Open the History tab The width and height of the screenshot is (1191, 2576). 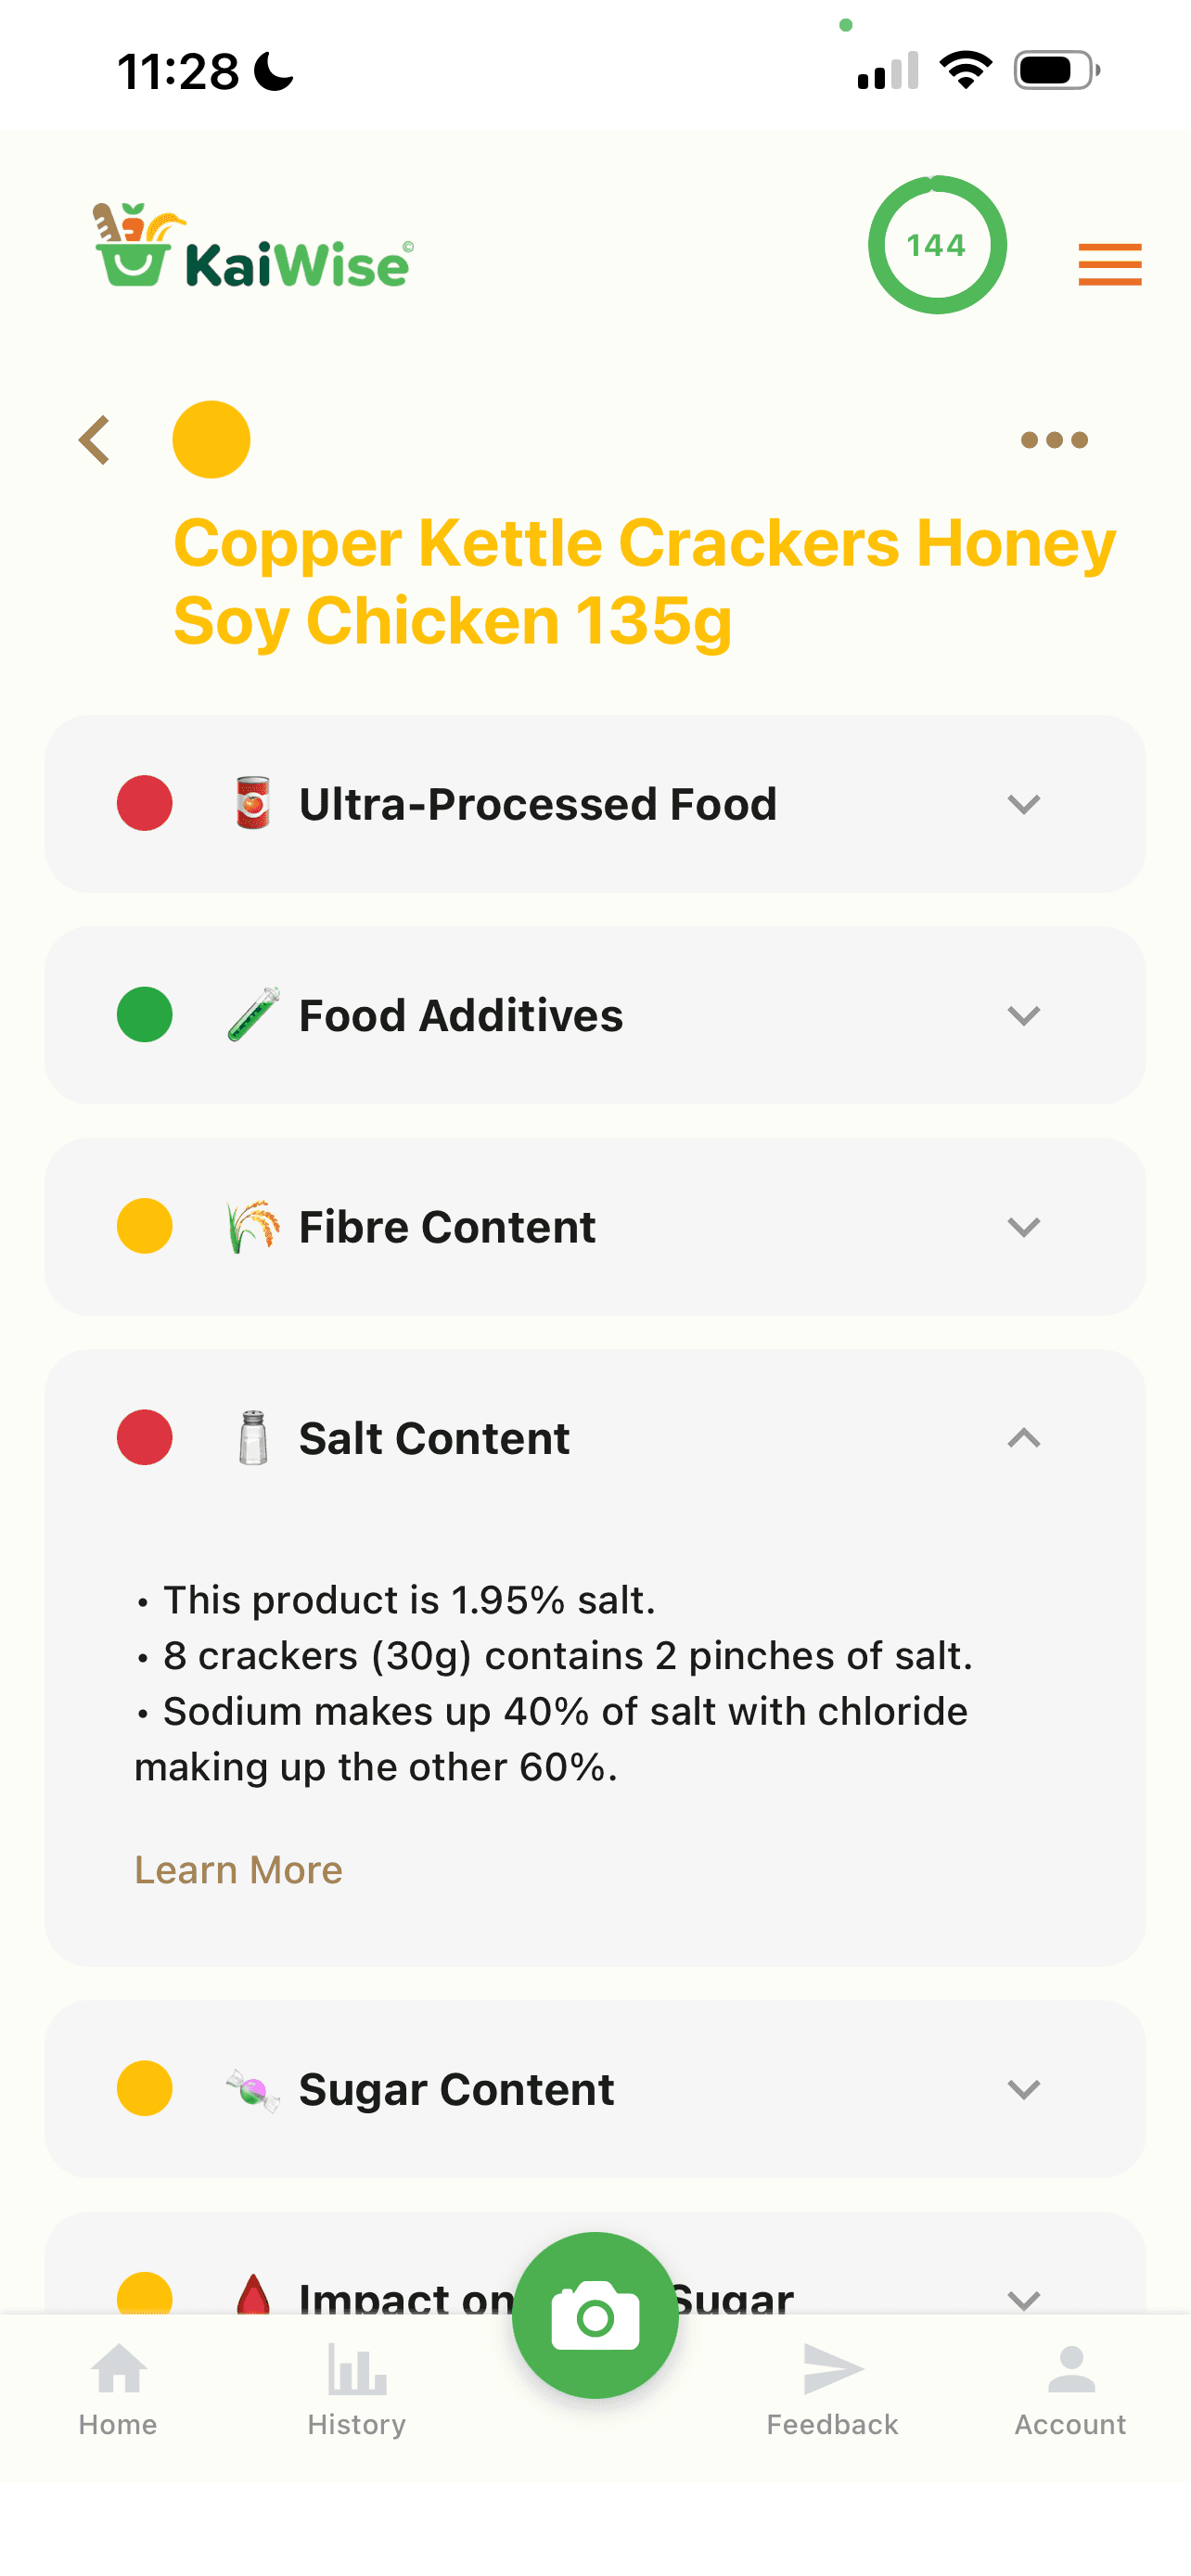(357, 2390)
